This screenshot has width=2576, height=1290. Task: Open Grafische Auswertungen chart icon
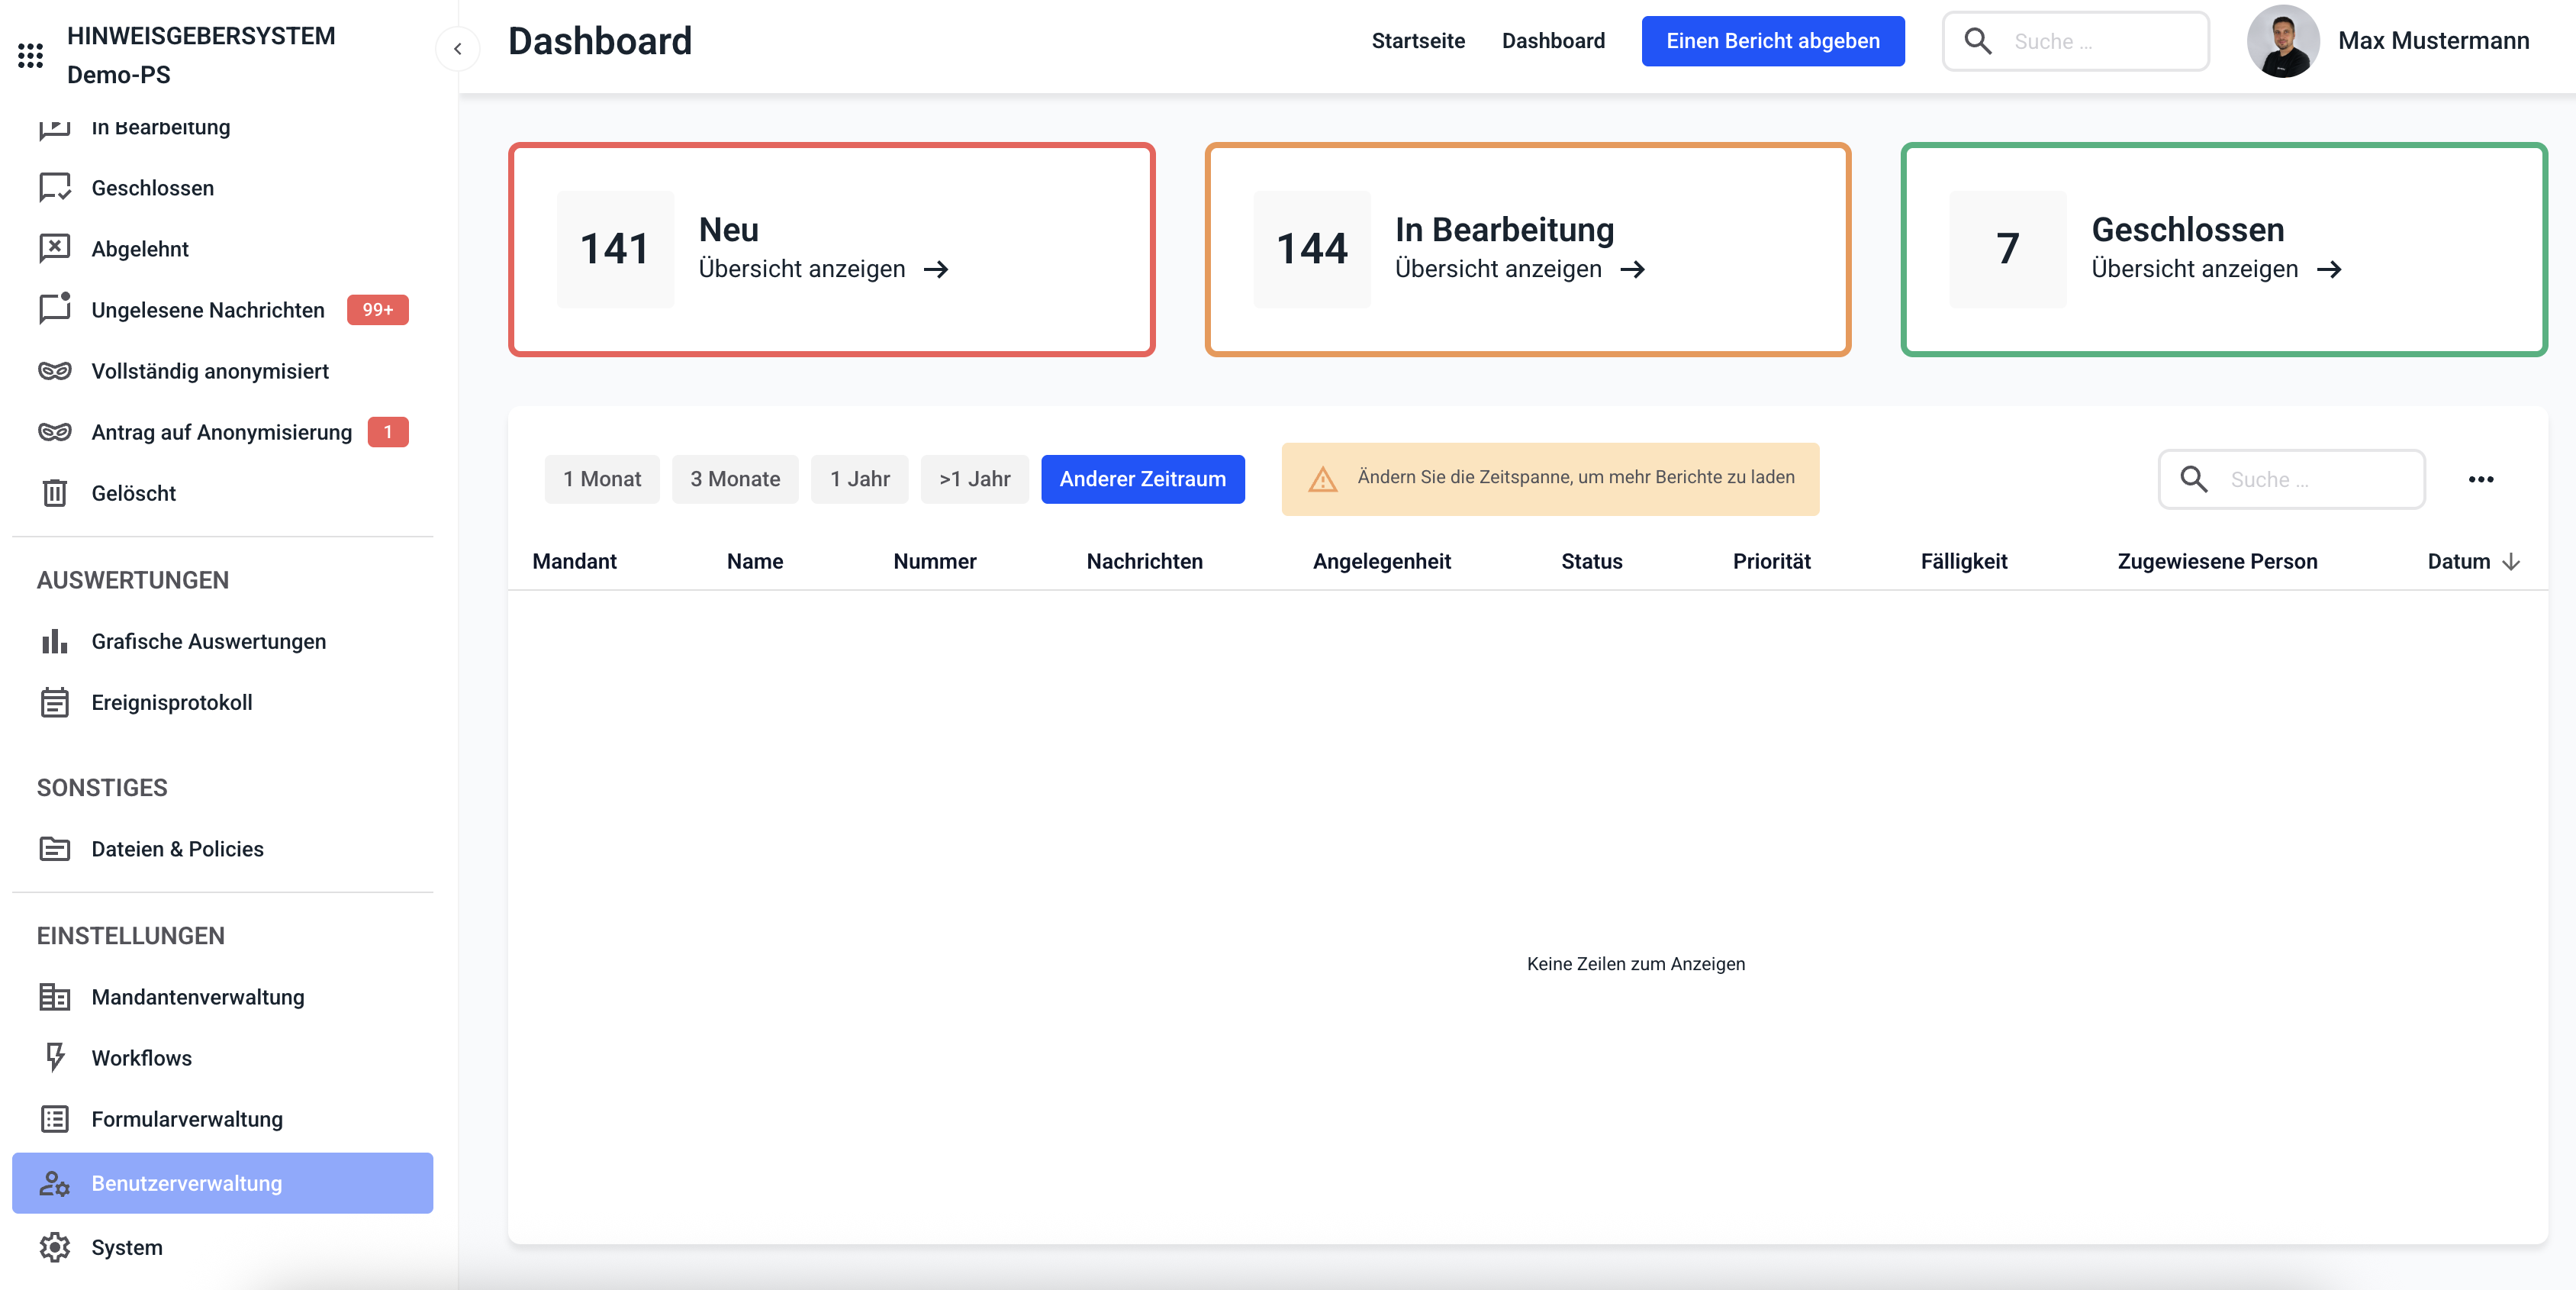pos(54,641)
